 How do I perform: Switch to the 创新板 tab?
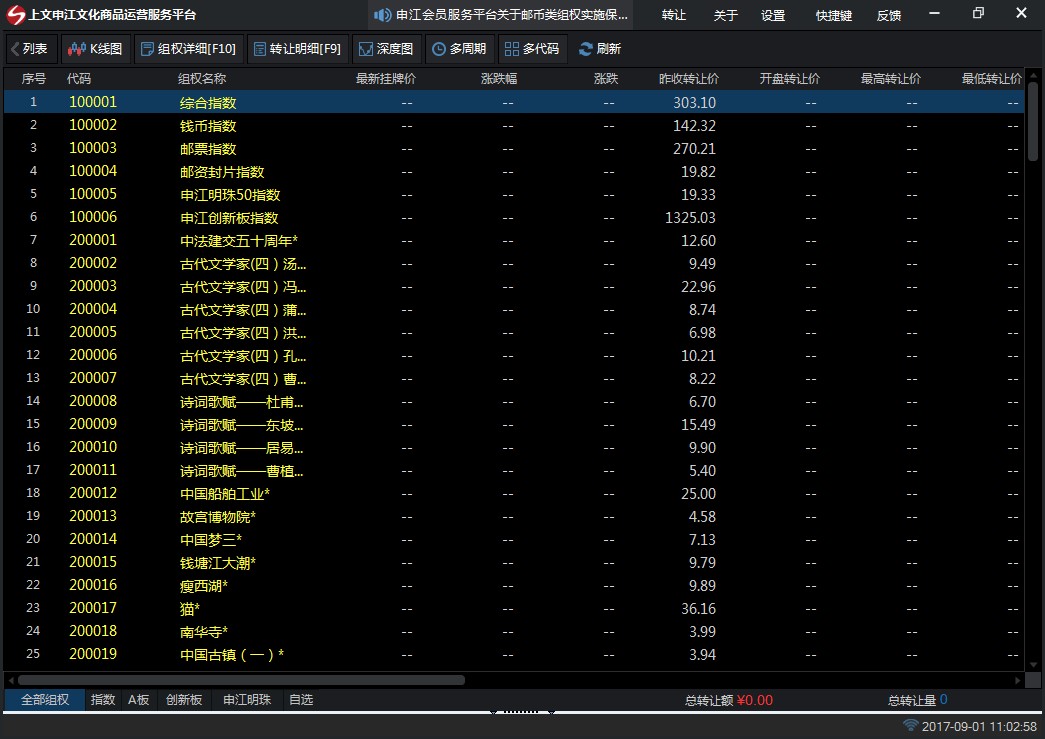pyautogui.click(x=183, y=700)
